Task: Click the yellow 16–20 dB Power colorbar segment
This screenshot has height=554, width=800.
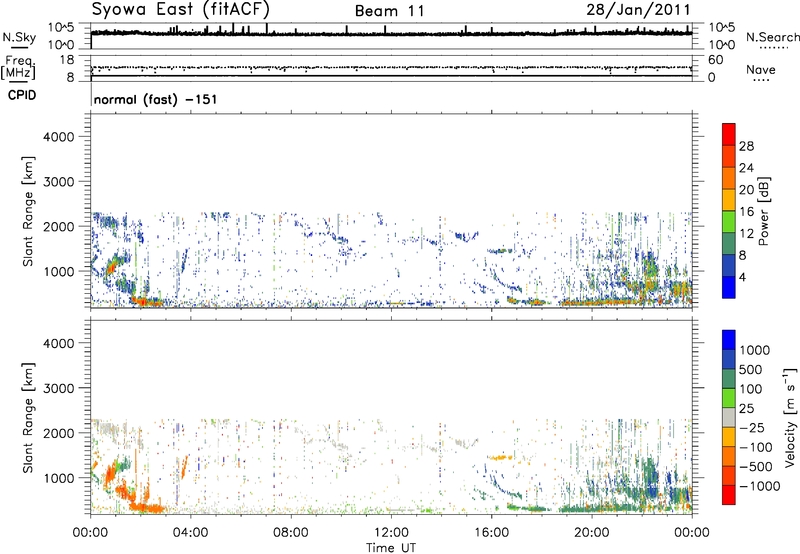Action: 729,200
